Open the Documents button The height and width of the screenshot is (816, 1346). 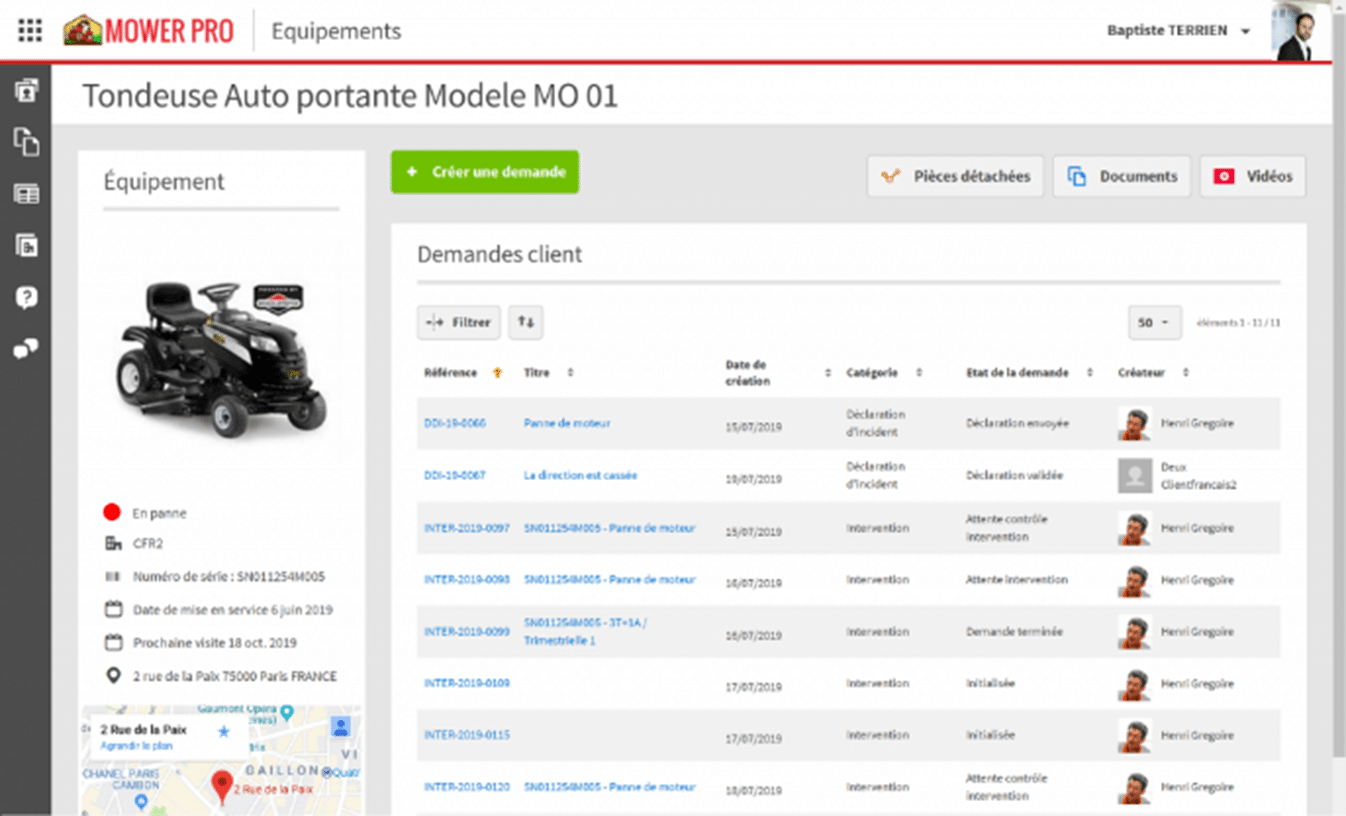[1122, 176]
